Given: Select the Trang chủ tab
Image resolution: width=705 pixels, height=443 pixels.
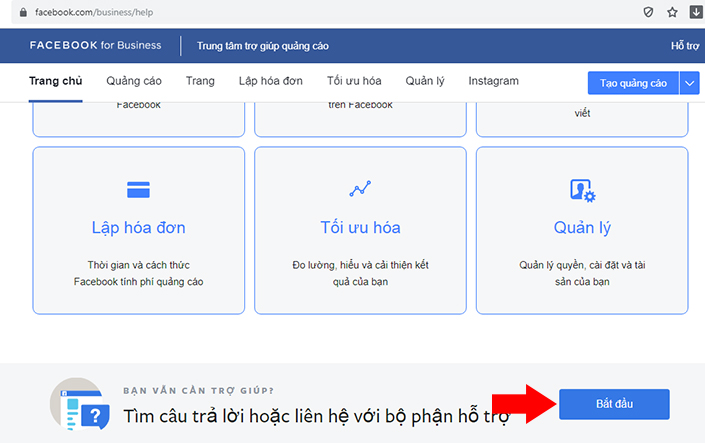Looking at the screenshot, I should pyautogui.click(x=56, y=81).
